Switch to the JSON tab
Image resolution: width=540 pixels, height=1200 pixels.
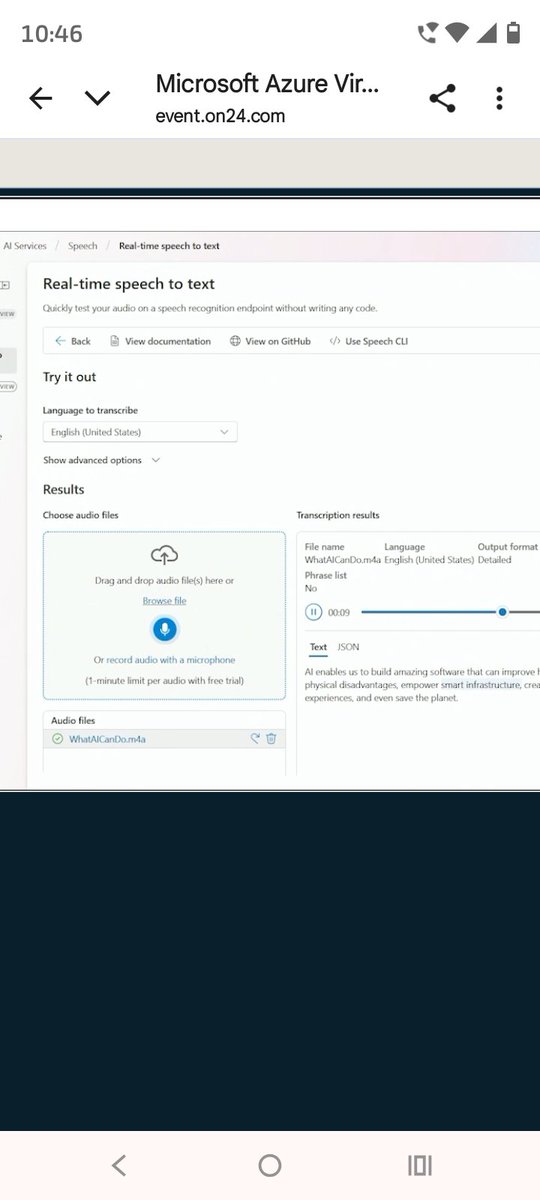coord(348,647)
